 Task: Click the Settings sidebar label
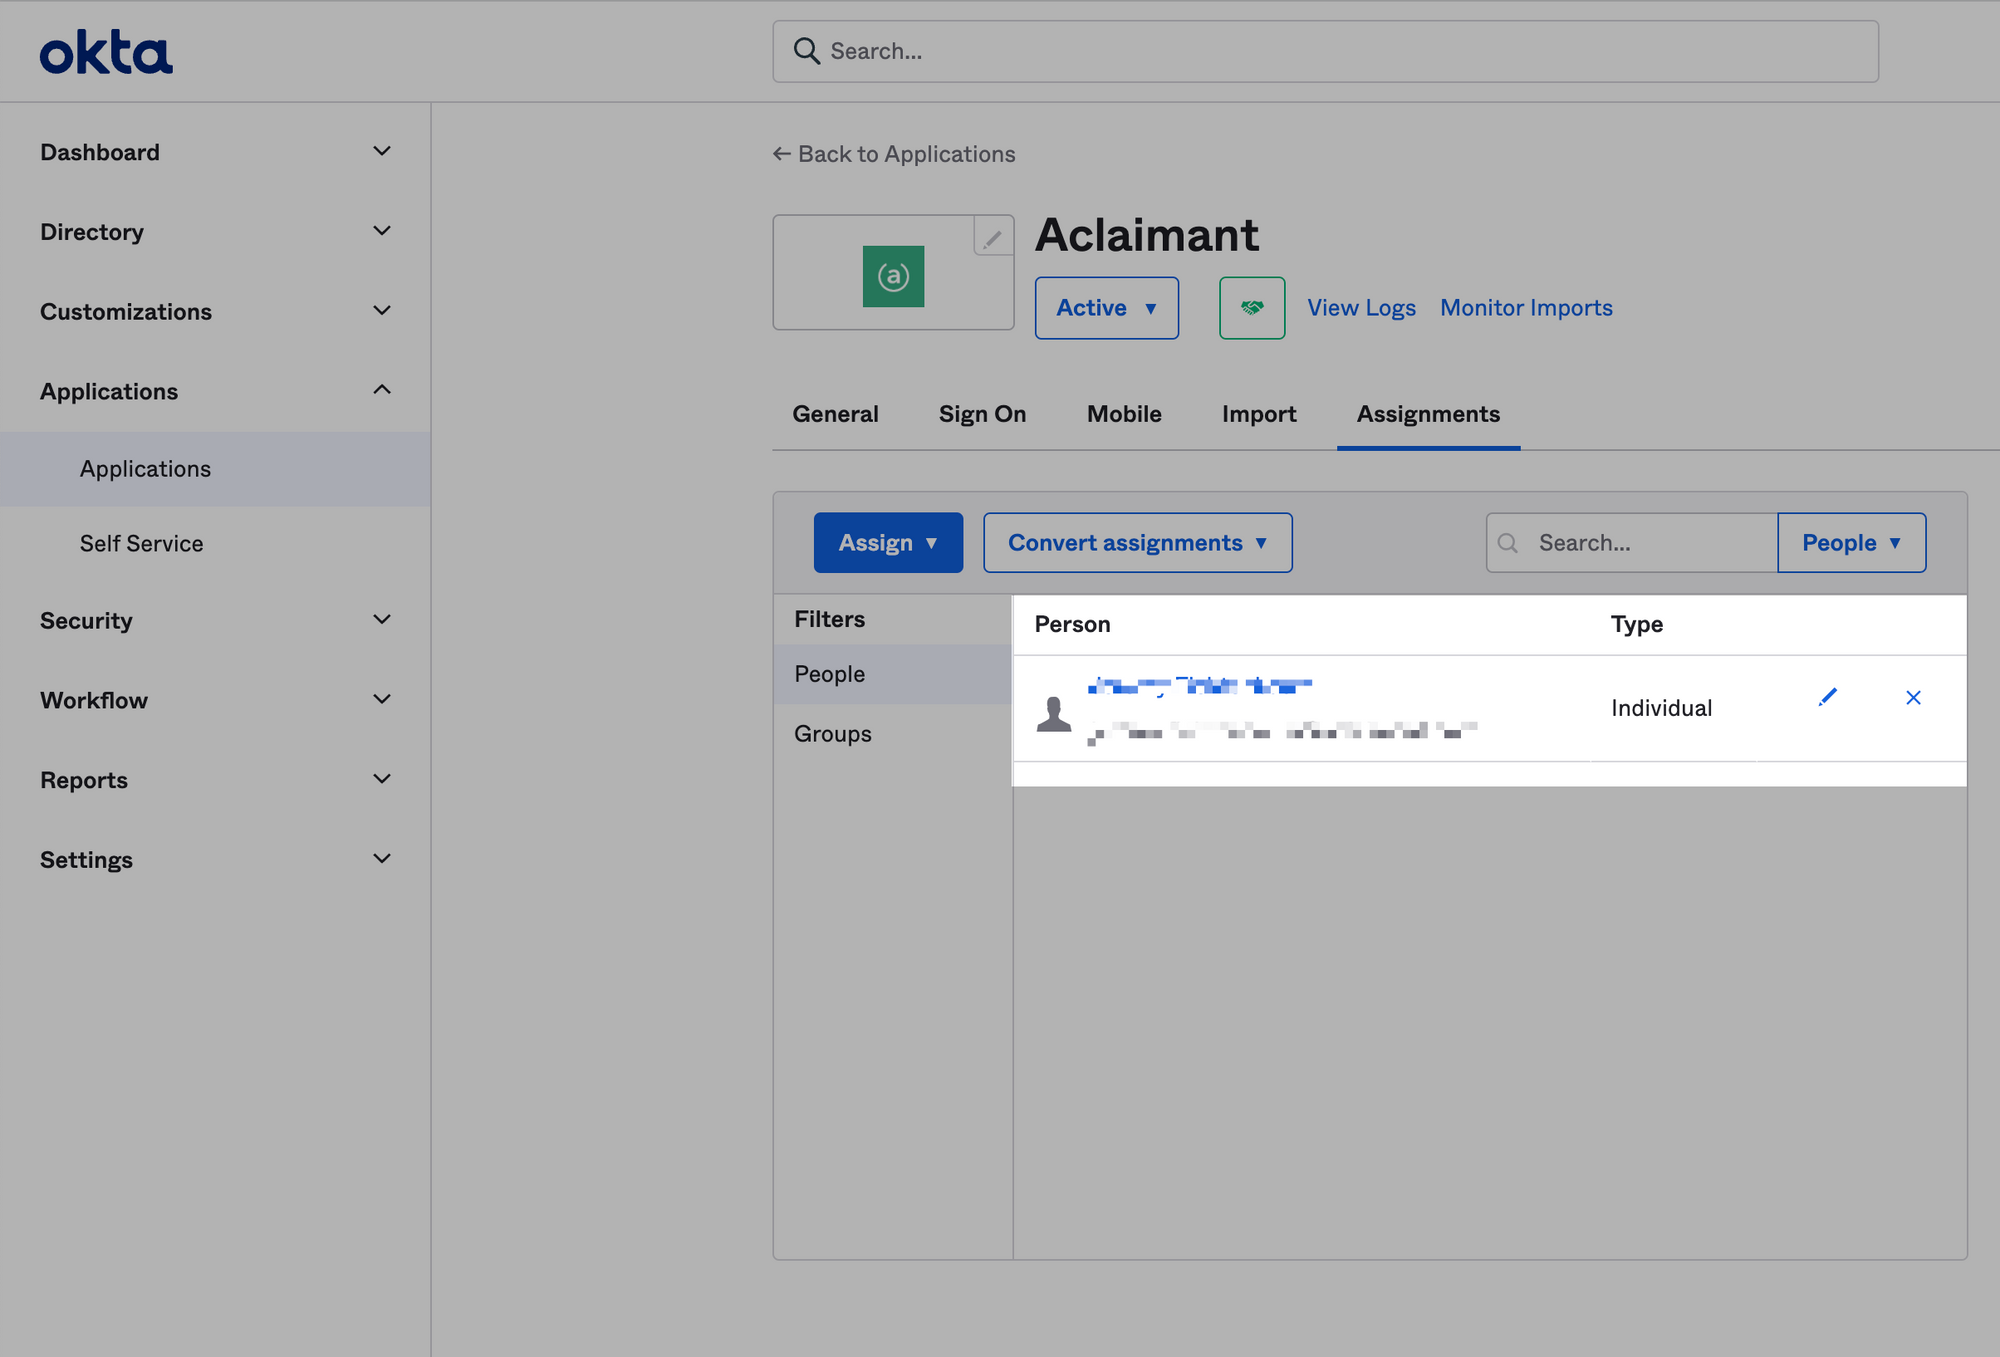tap(86, 860)
